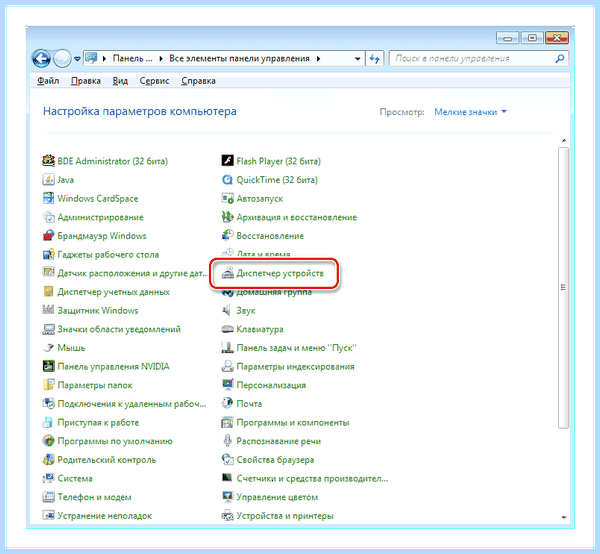
Task: Open the QuickTime icon
Action: click(x=227, y=179)
